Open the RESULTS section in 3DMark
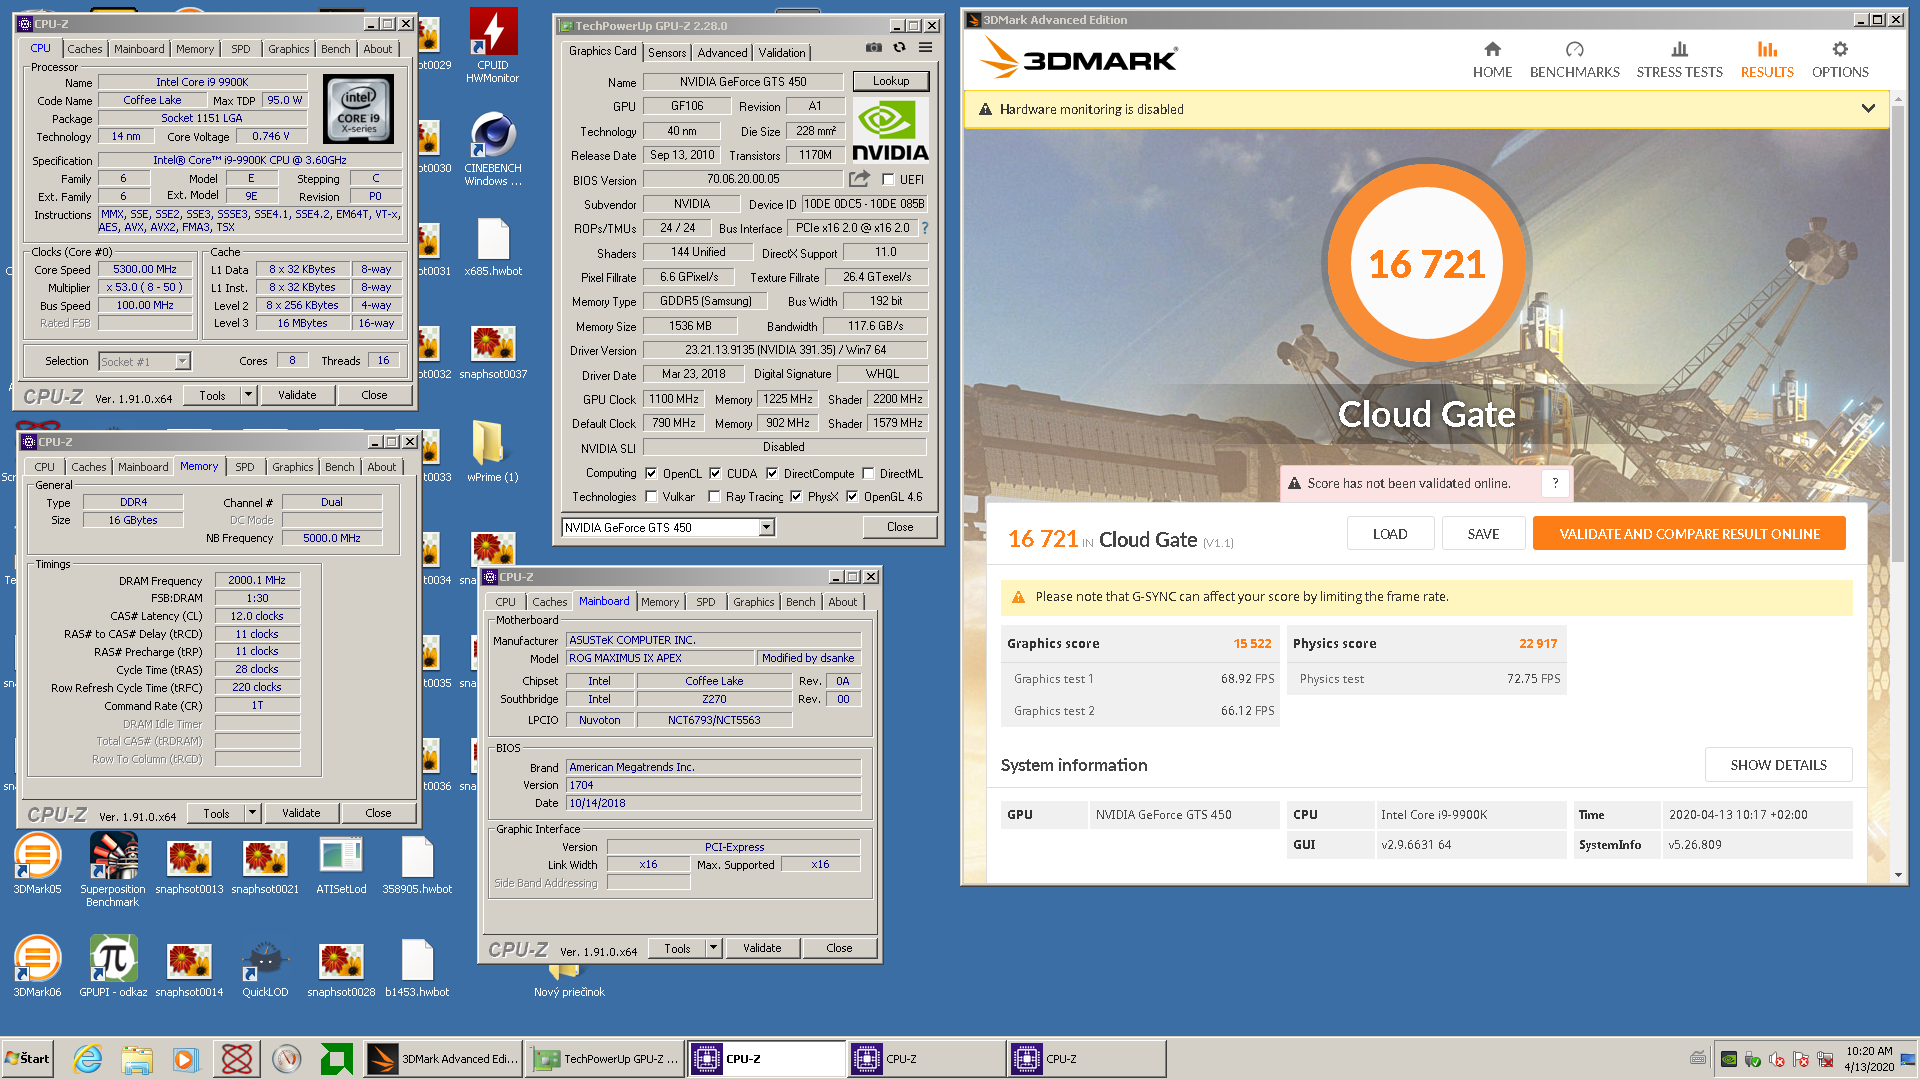 [x=1767, y=60]
